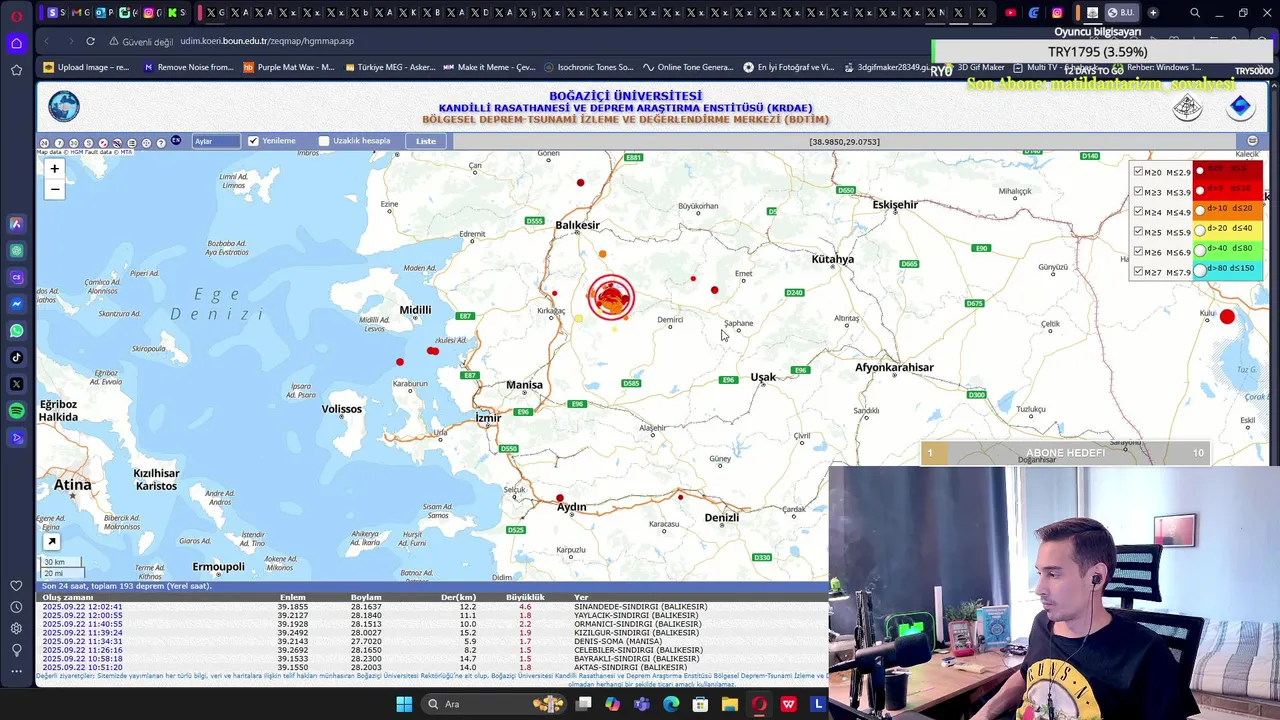Open the Remove Noise from bookmark

coord(188,67)
